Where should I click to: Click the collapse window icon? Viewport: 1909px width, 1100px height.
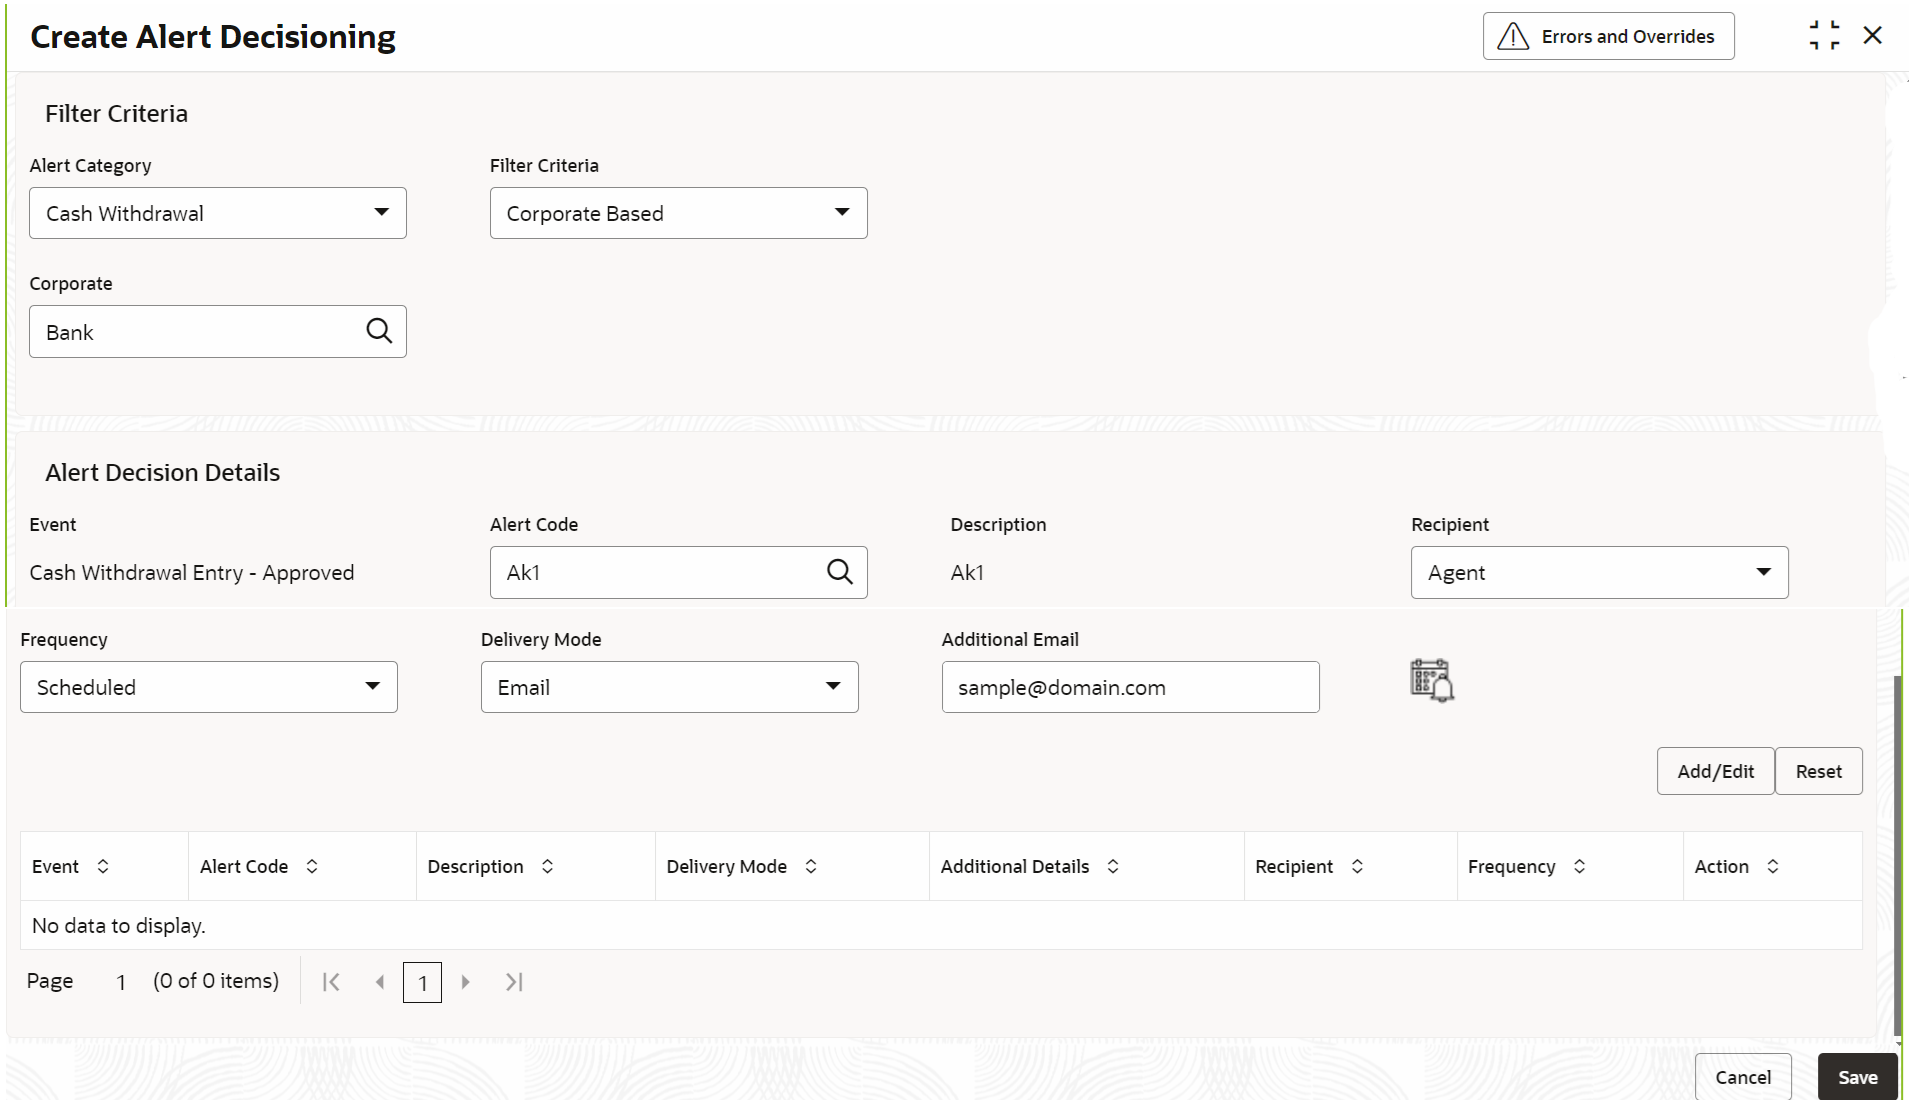click(1824, 36)
